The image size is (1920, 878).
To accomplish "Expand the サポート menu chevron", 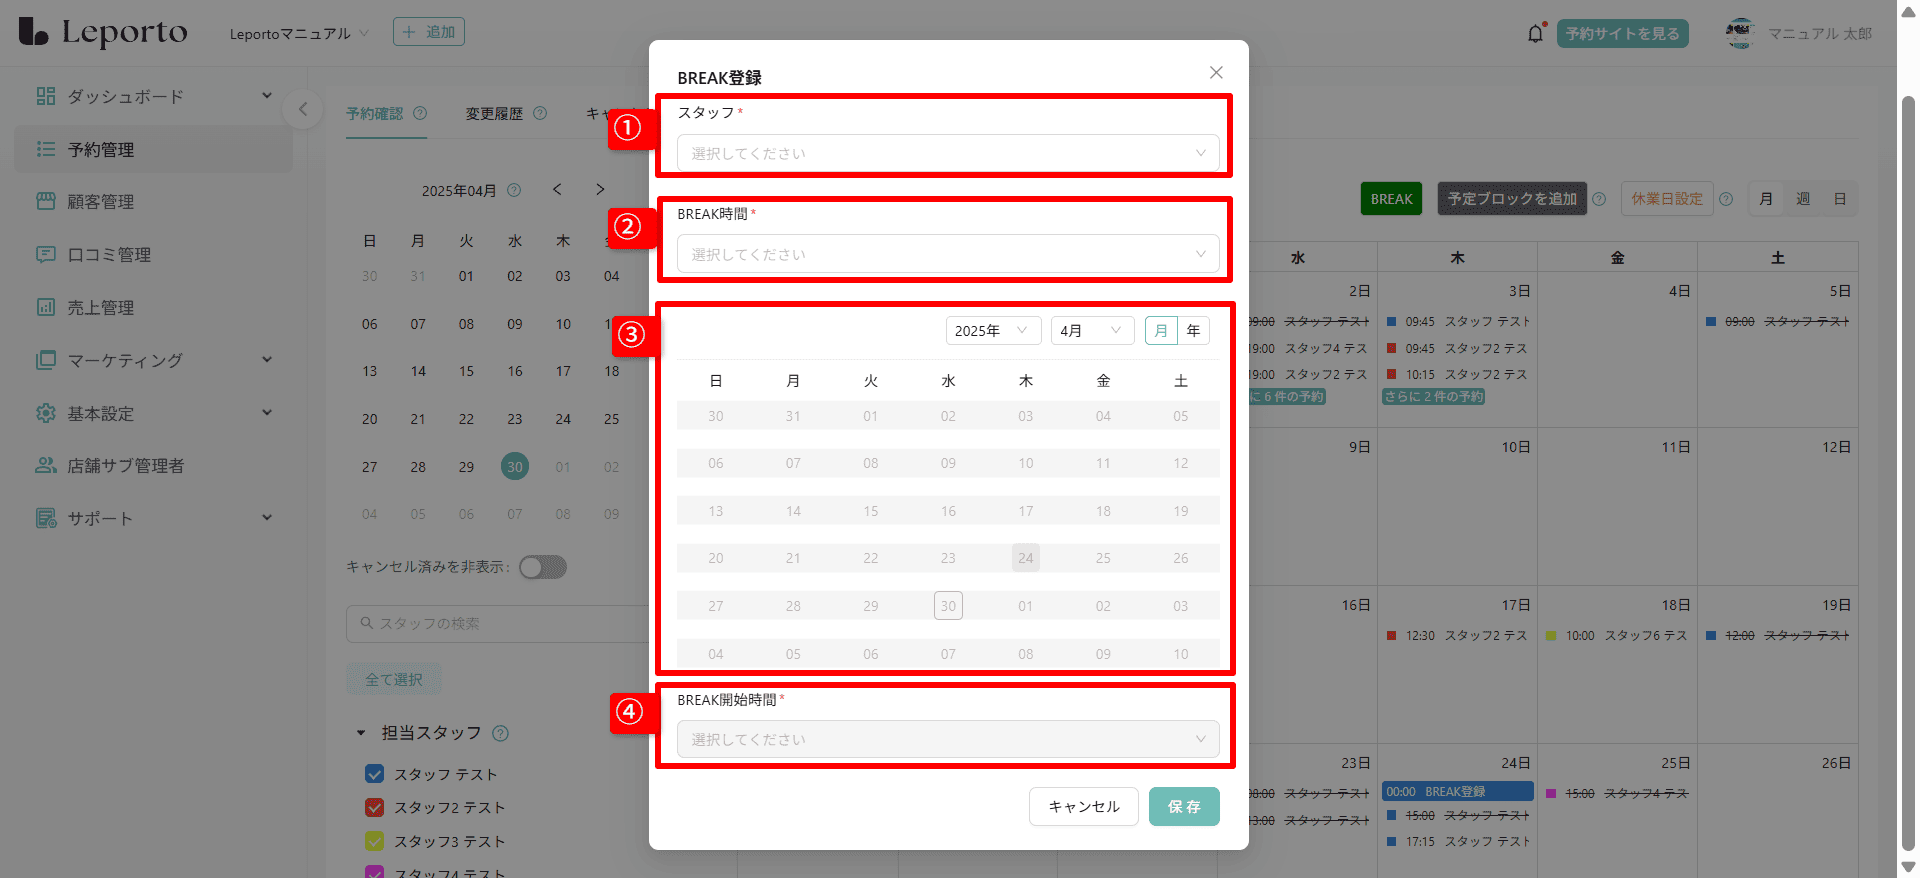I will (267, 518).
